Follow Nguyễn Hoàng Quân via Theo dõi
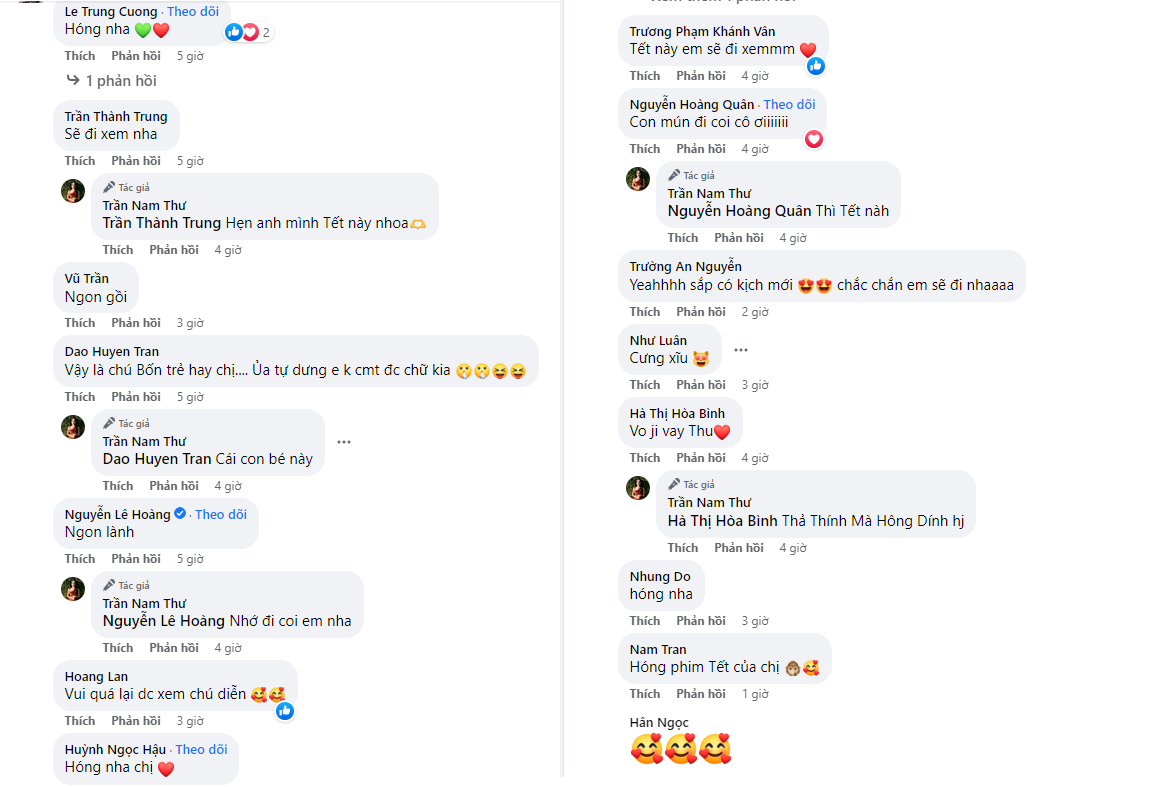The width and height of the screenshot is (1172, 787). pyautogui.click(x=789, y=104)
